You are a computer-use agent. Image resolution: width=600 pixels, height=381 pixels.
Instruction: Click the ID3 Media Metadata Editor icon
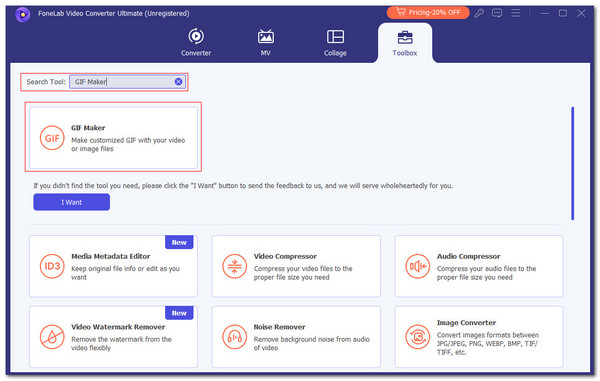52,266
